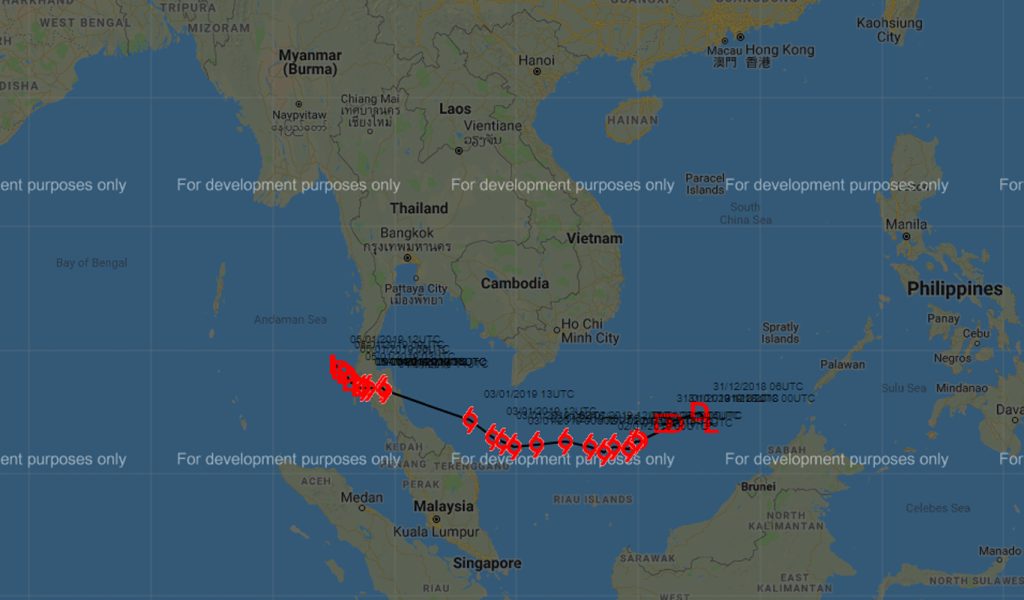Click the capital dot beside Hanoi
This screenshot has height=600, width=1024.
(x=537, y=72)
